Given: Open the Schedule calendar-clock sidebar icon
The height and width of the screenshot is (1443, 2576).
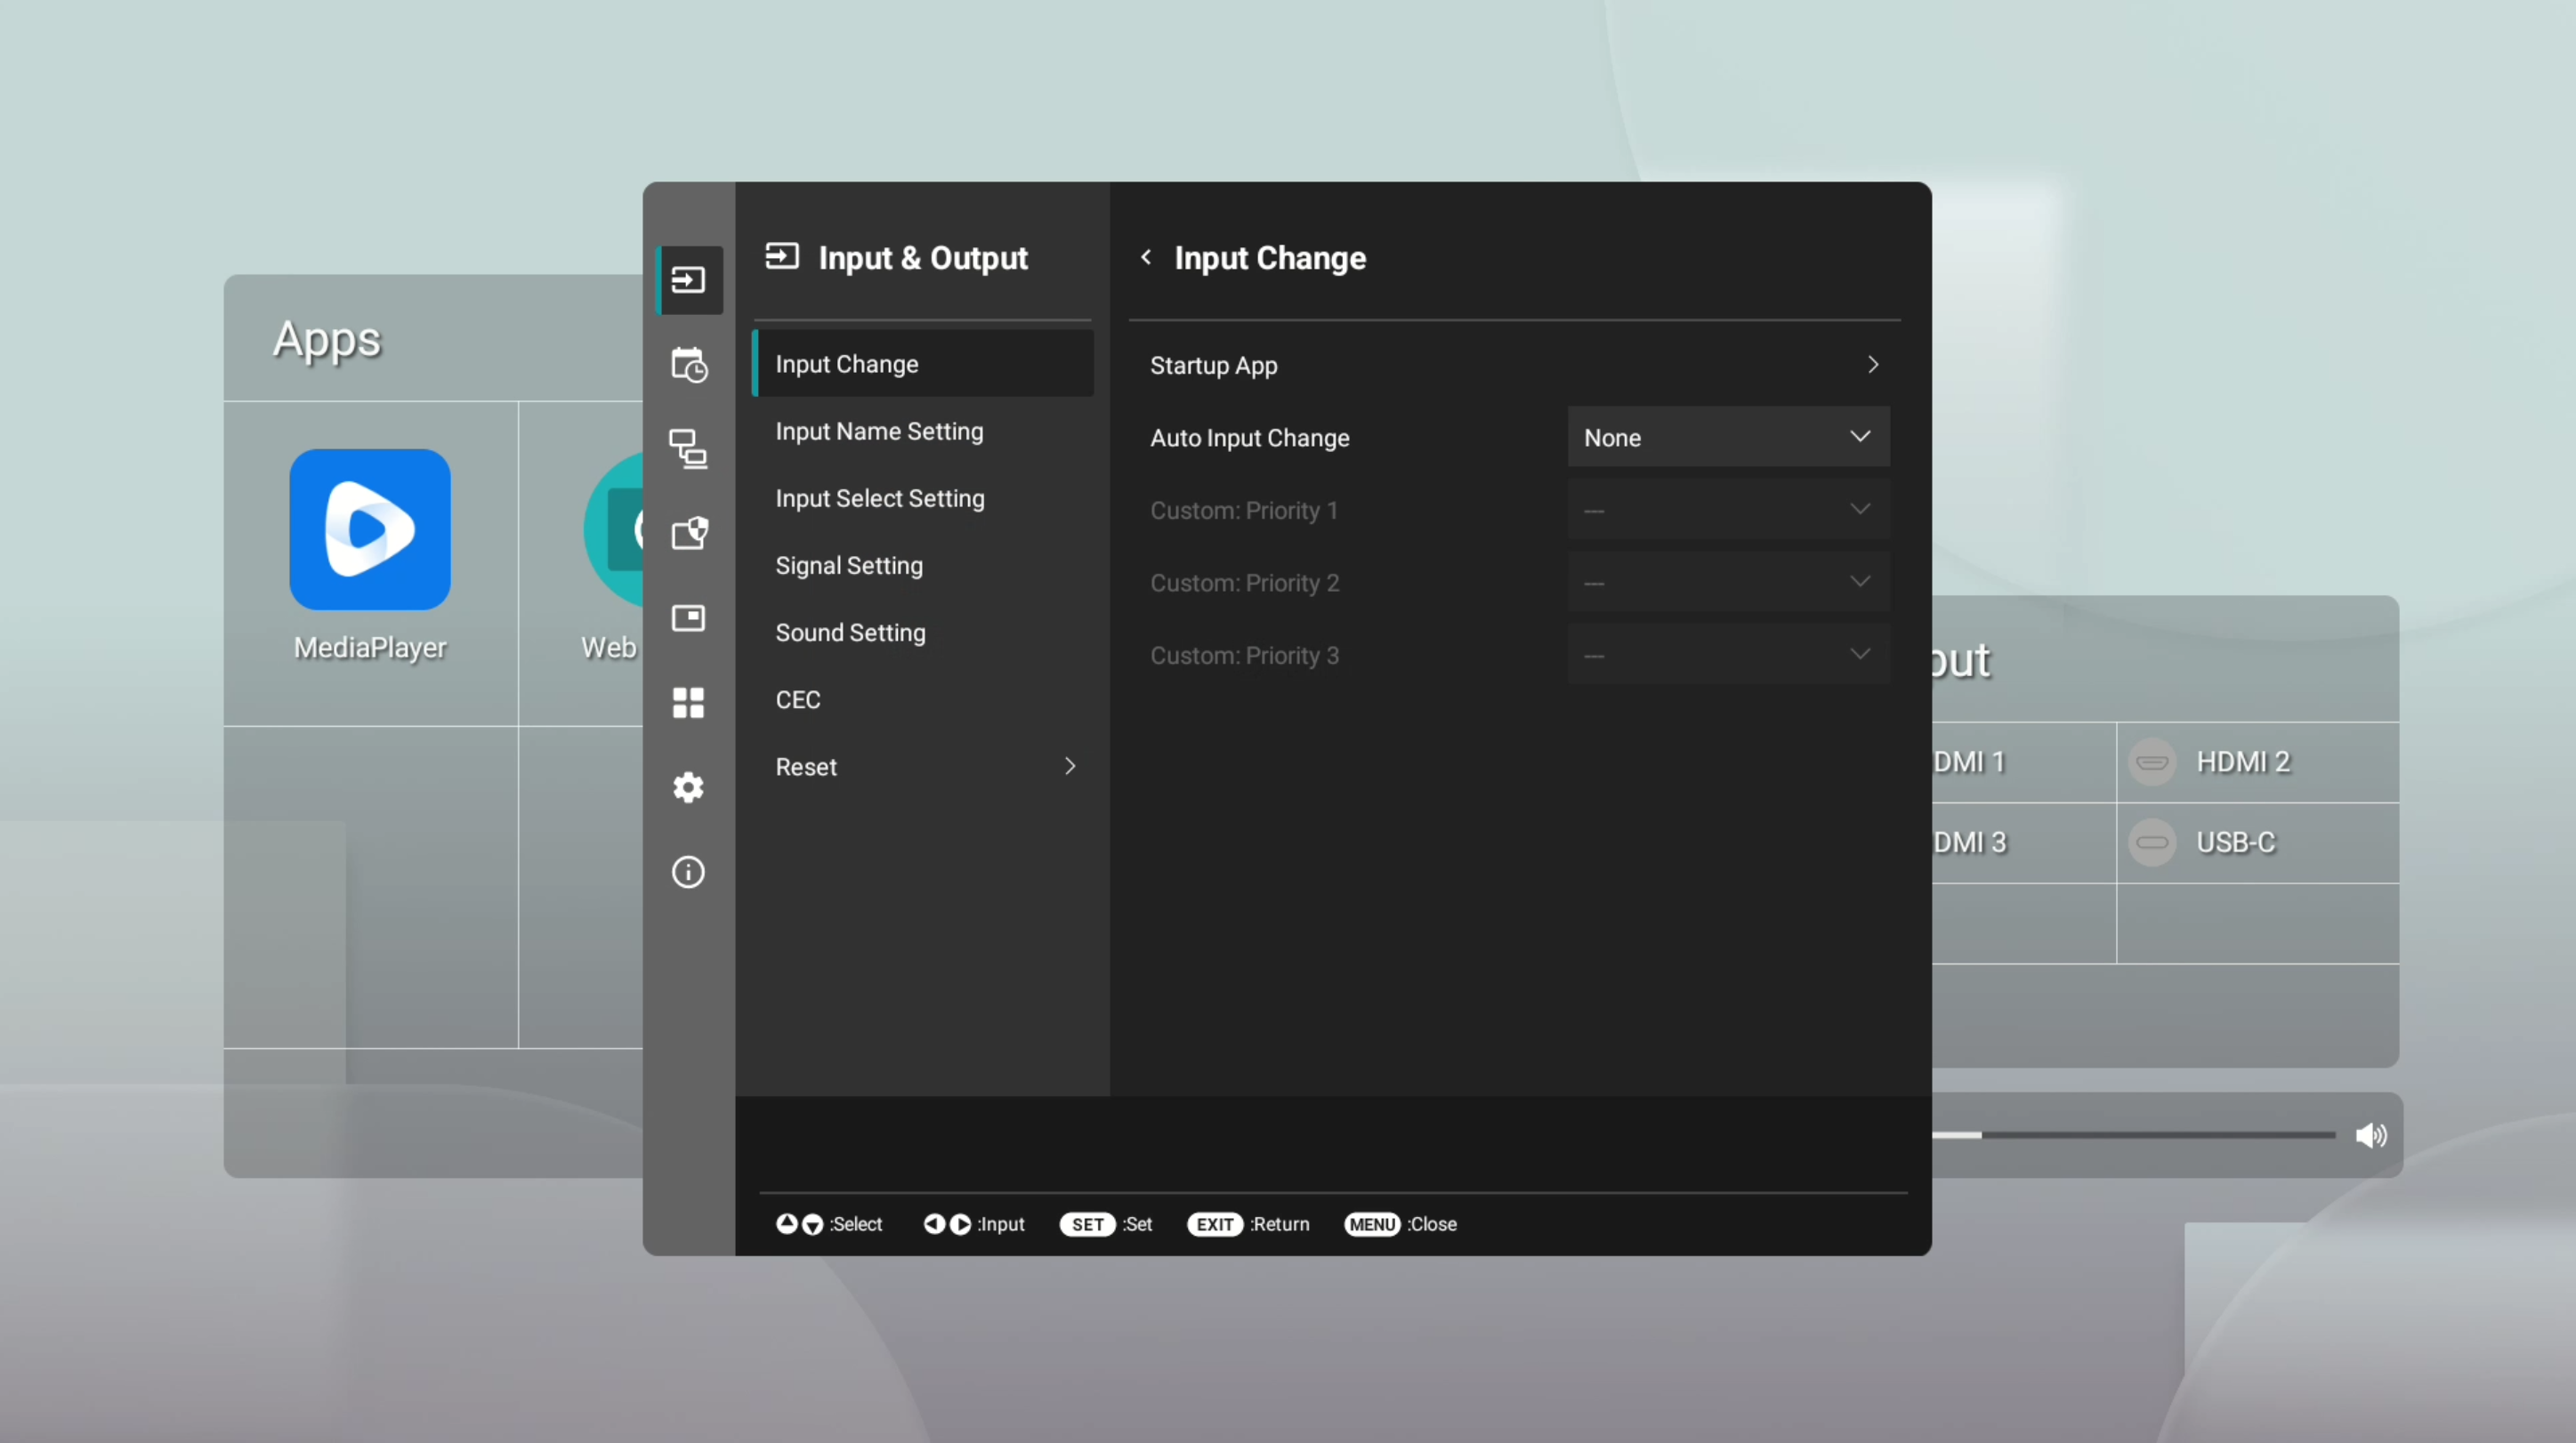Looking at the screenshot, I should (x=688, y=365).
